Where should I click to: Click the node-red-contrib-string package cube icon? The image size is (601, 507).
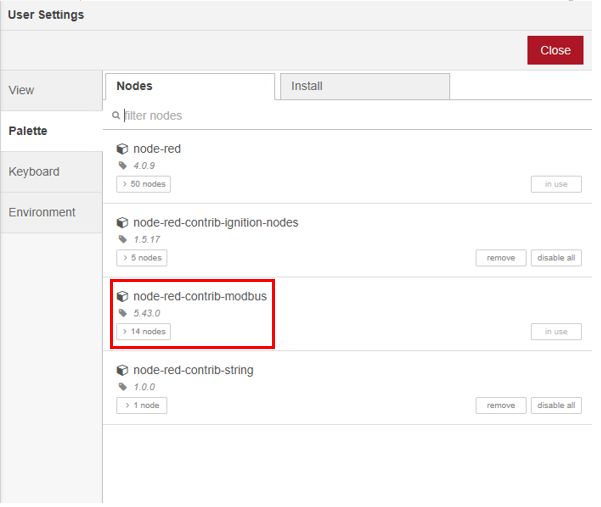coord(122,370)
